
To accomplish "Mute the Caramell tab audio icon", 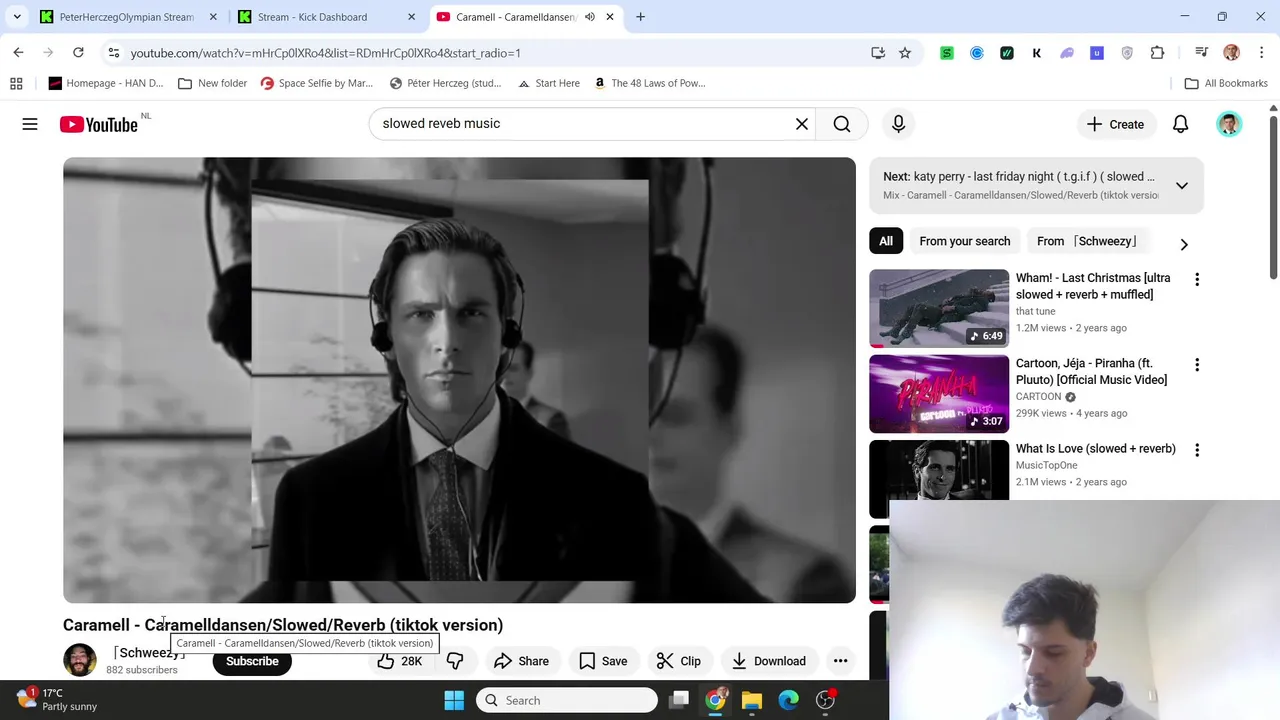I will 590,17.
